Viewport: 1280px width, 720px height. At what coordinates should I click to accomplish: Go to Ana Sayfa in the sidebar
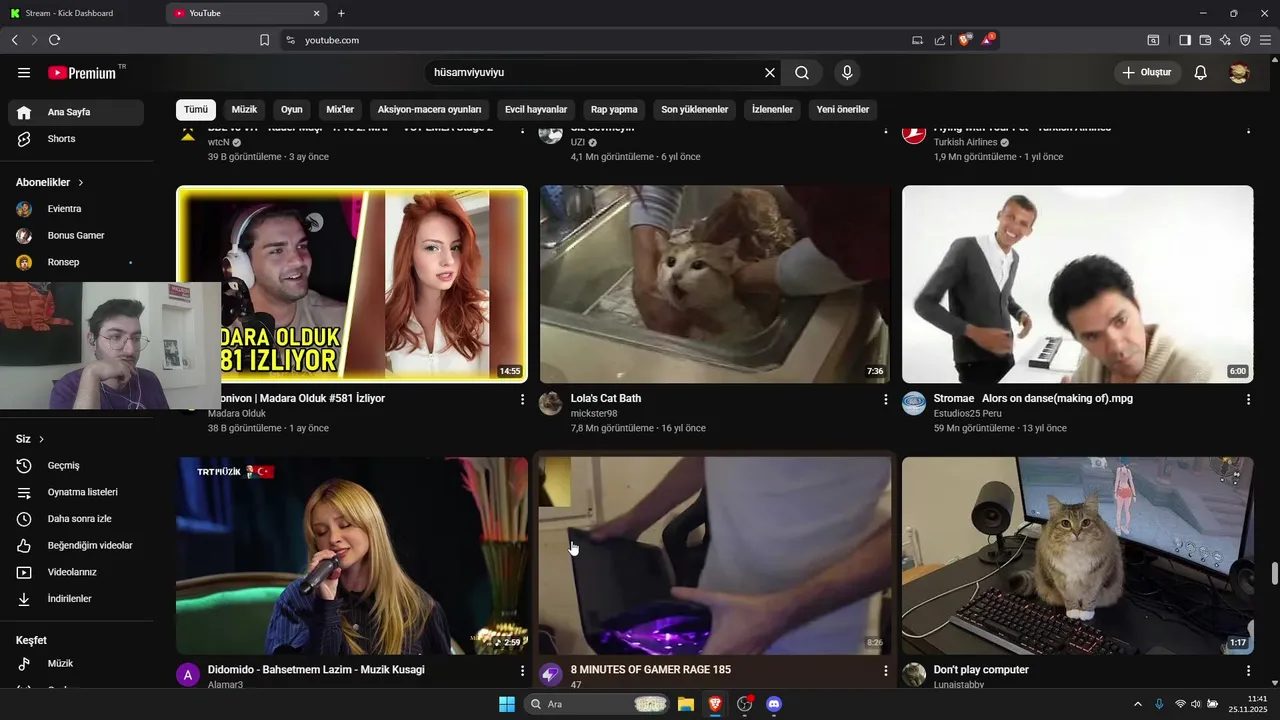[76, 112]
